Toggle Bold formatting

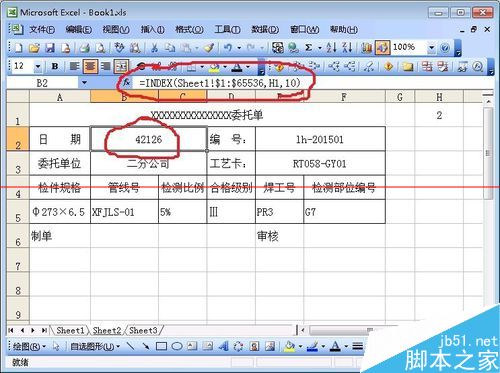(55, 67)
